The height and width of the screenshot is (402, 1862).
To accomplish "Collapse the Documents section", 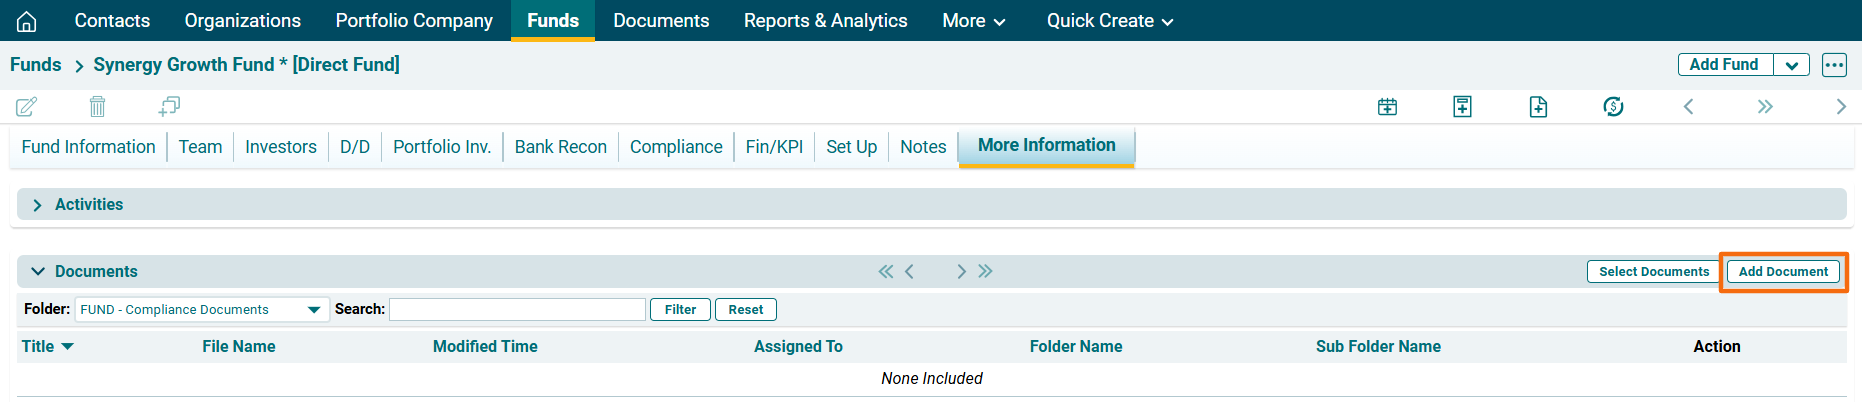I will [38, 271].
